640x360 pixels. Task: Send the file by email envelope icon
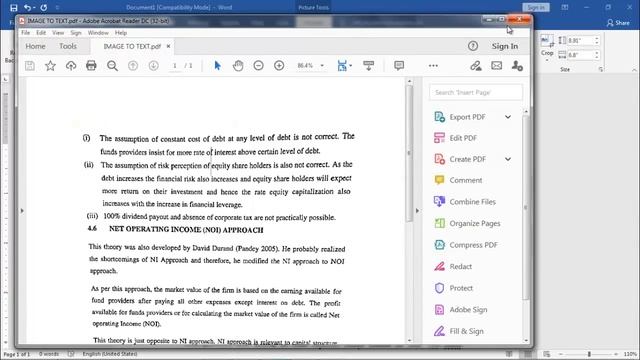[496, 65]
